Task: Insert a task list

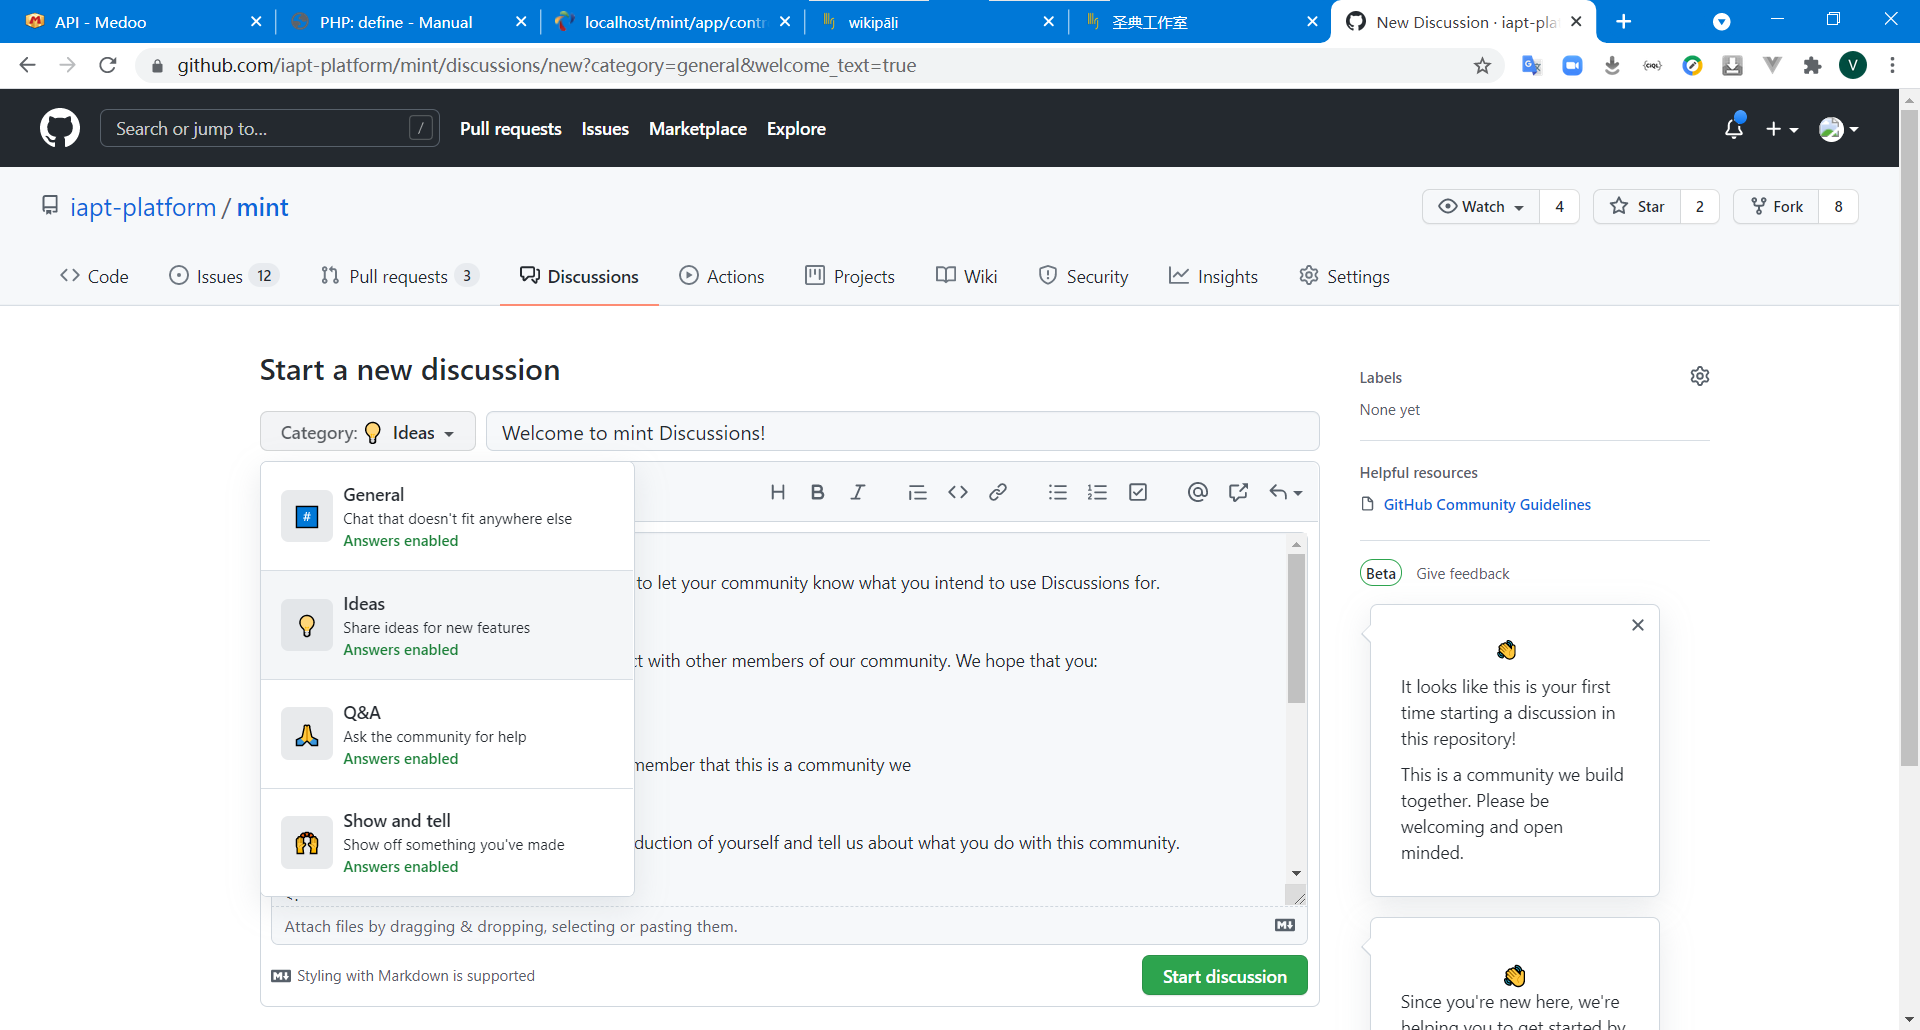Action: [x=1138, y=492]
